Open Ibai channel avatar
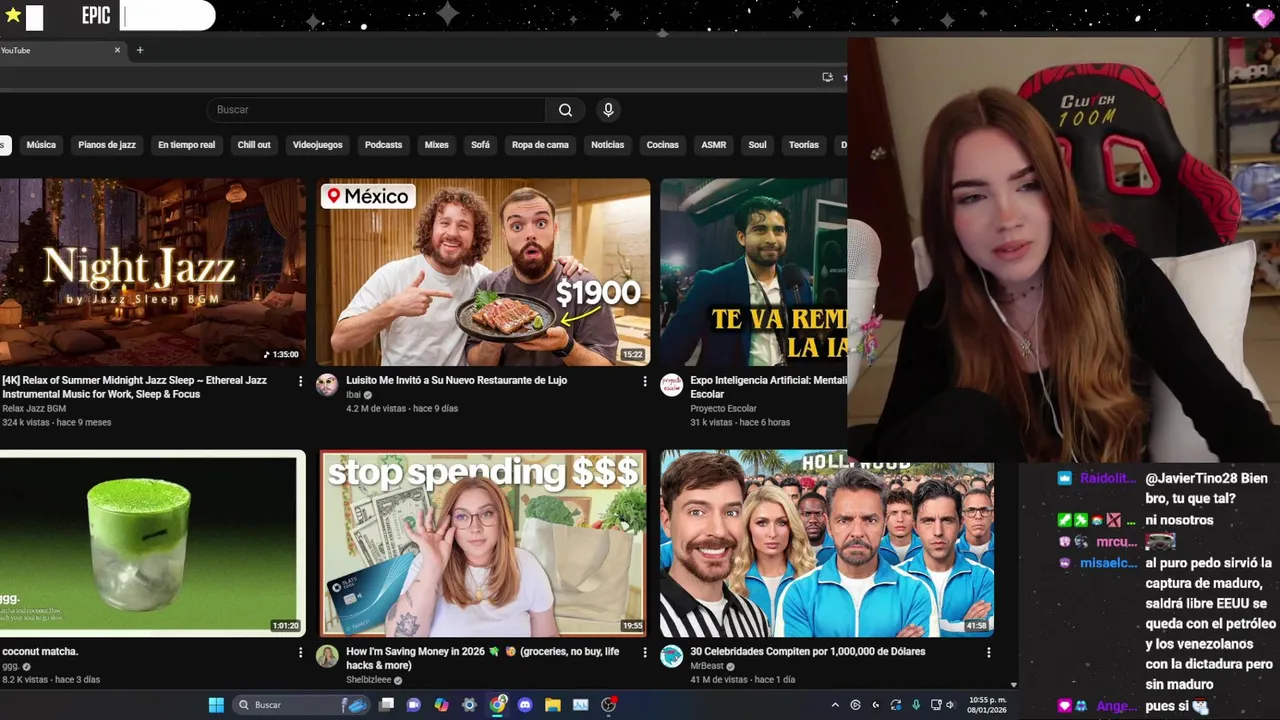 click(x=327, y=385)
